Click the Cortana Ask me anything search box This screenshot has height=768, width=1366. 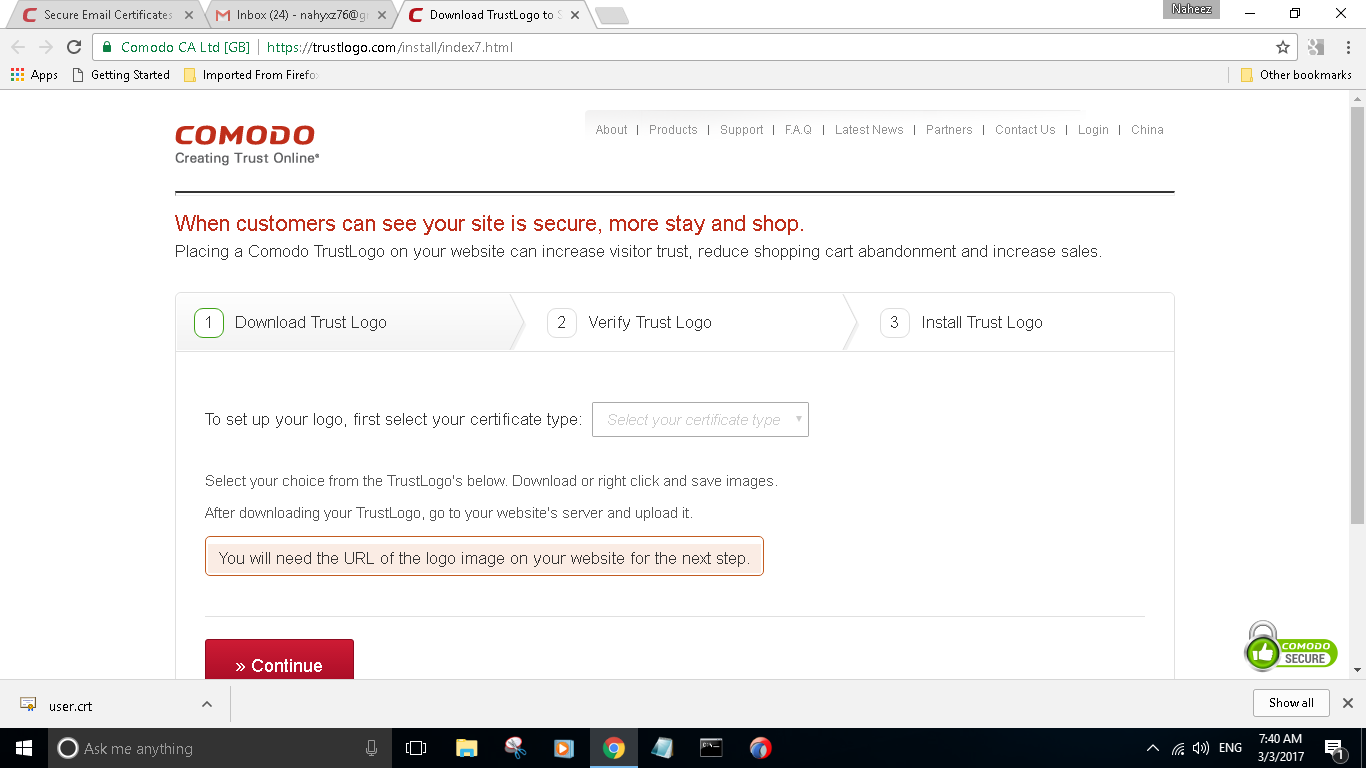220,748
